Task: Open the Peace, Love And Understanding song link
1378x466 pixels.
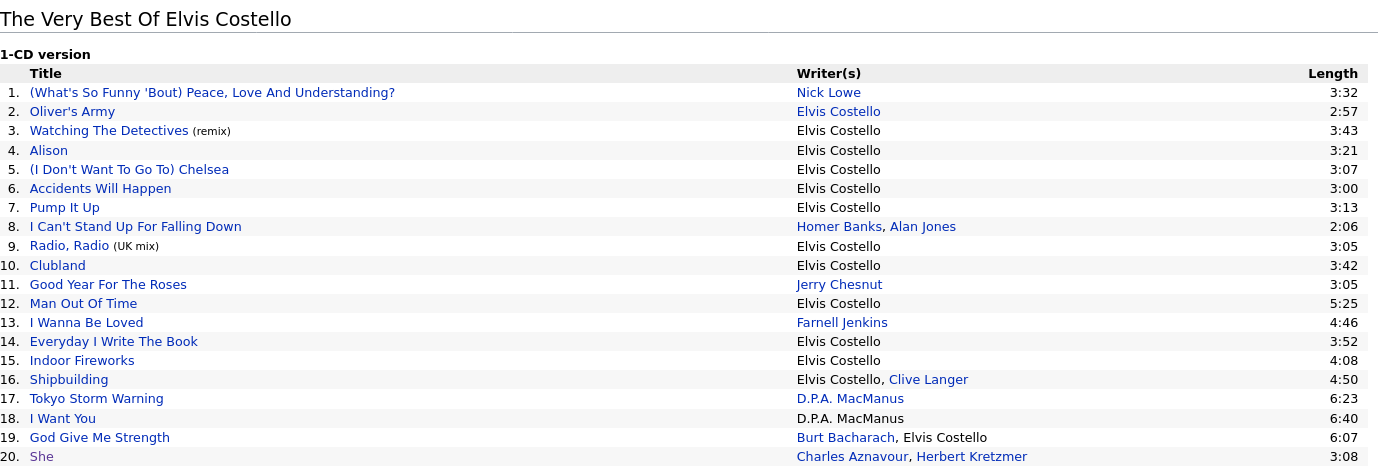Action: (x=212, y=93)
